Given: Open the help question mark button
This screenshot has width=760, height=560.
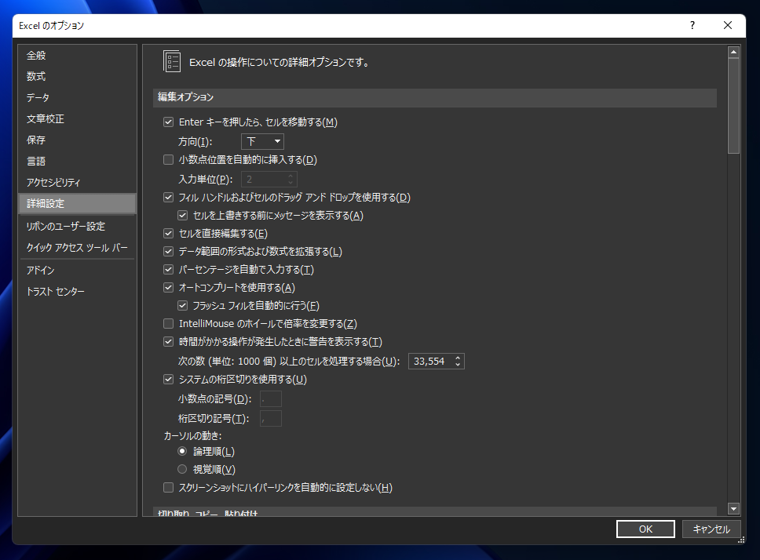Looking at the screenshot, I should pos(692,25).
